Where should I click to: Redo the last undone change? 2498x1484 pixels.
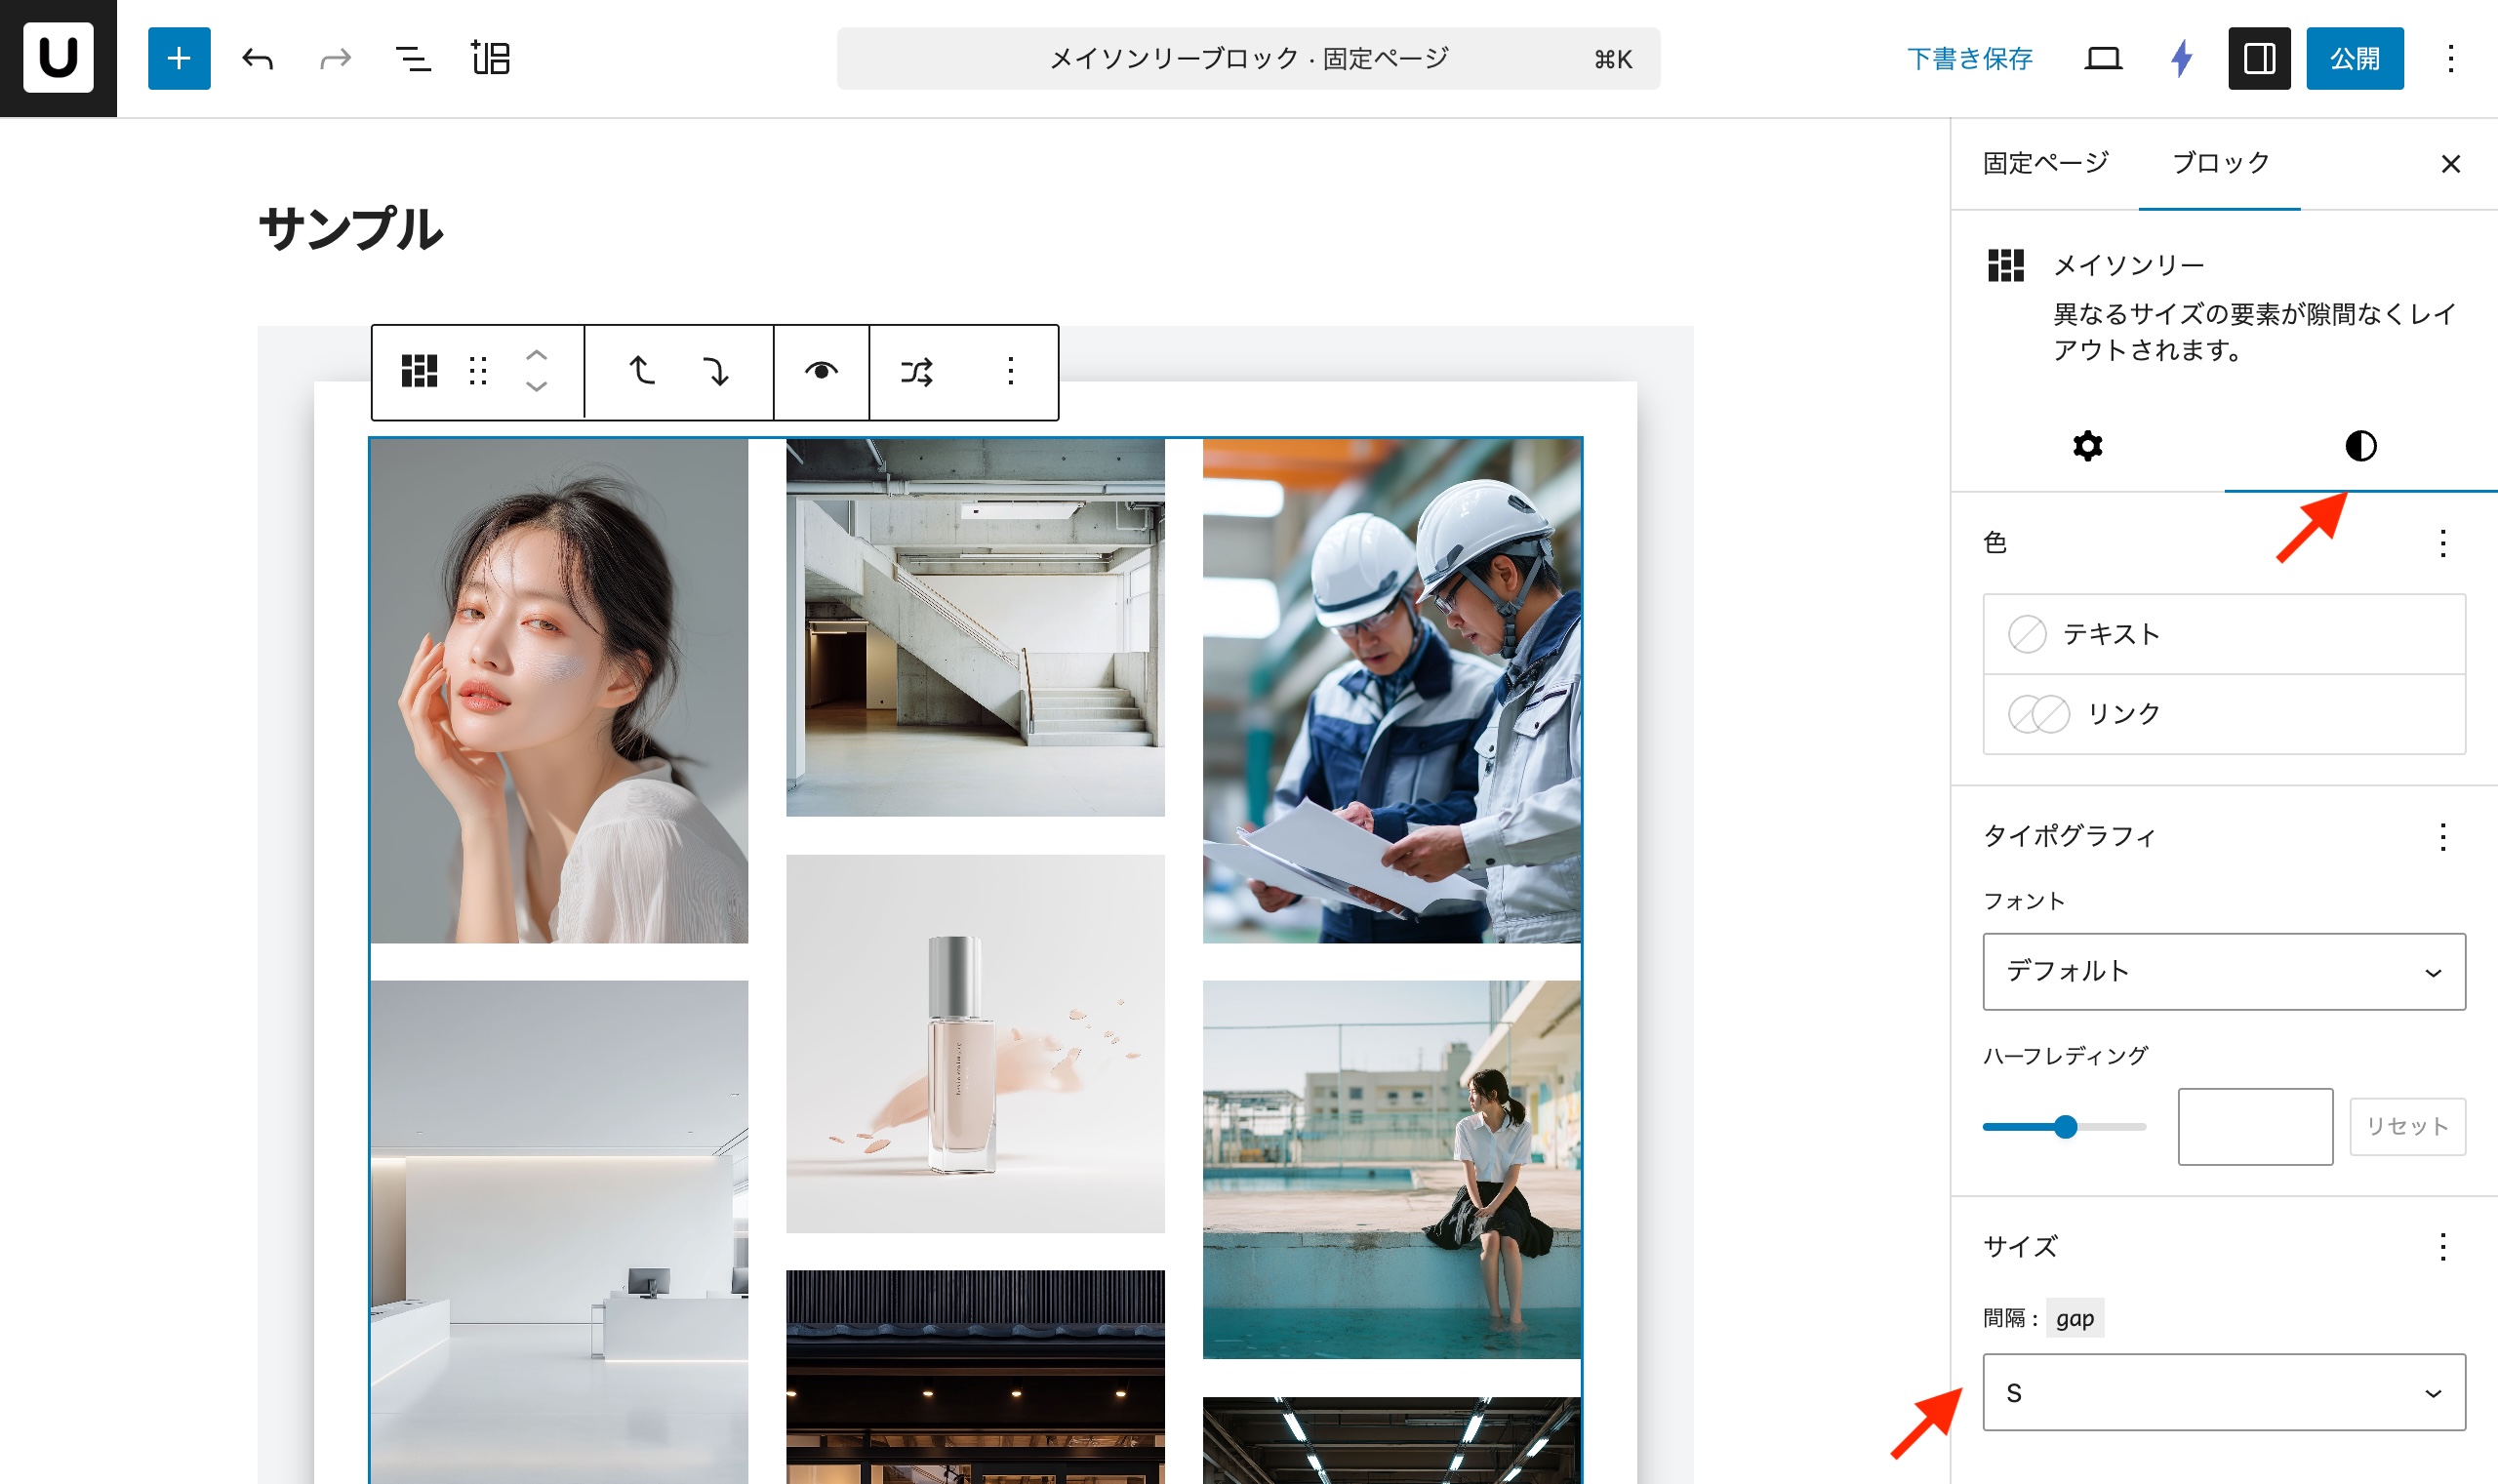coord(335,59)
